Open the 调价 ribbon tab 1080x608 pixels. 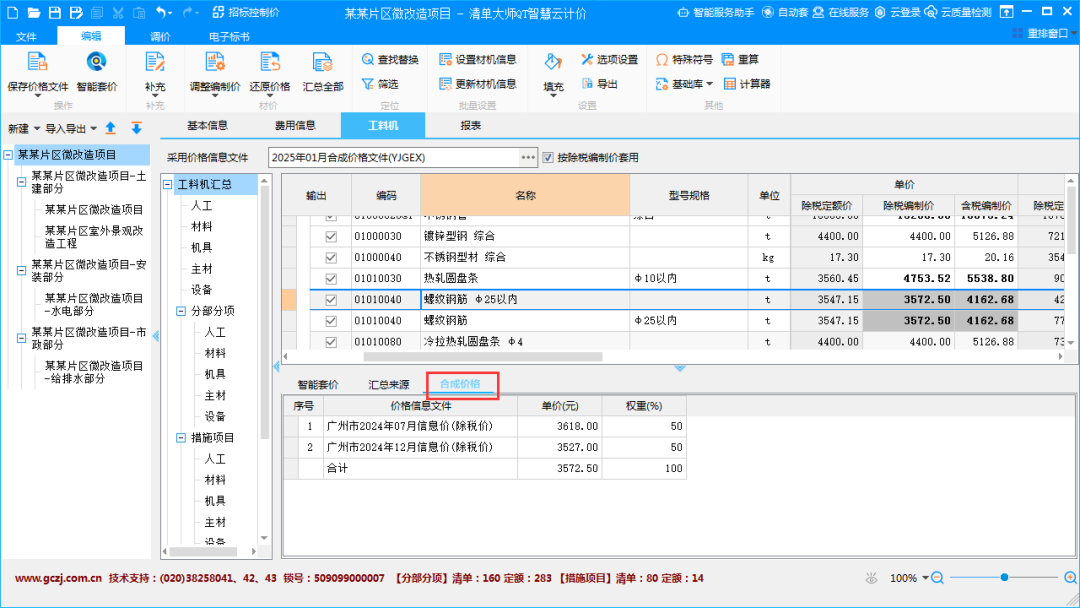160,36
